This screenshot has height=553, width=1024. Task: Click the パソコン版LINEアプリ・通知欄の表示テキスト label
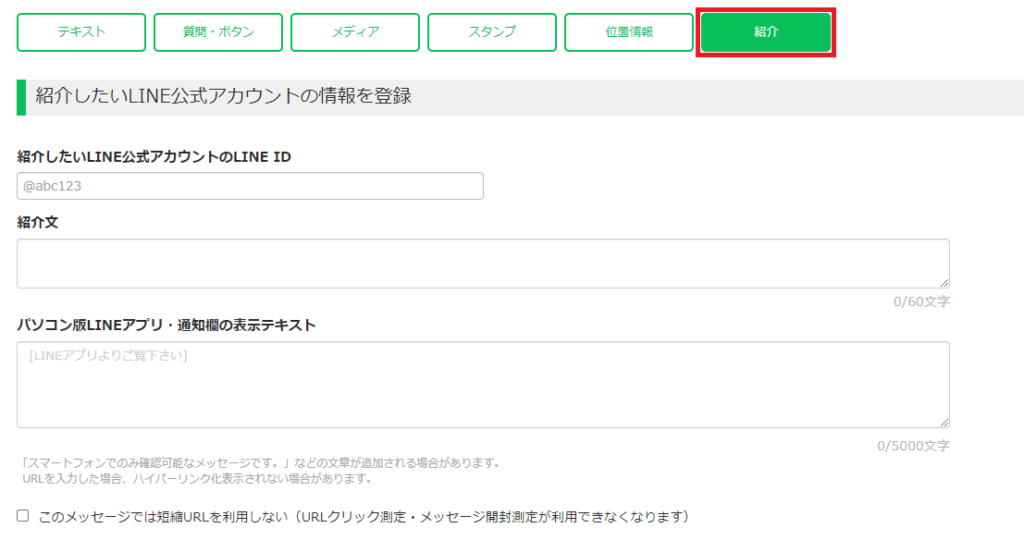[x=167, y=325]
